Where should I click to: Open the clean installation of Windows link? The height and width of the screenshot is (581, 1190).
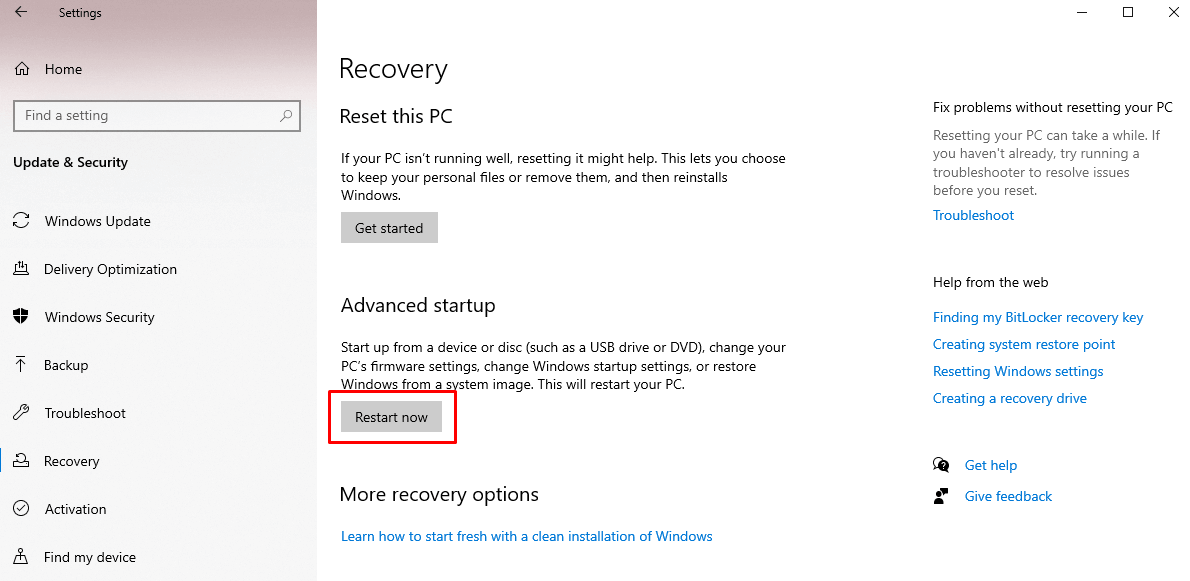click(x=526, y=536)
